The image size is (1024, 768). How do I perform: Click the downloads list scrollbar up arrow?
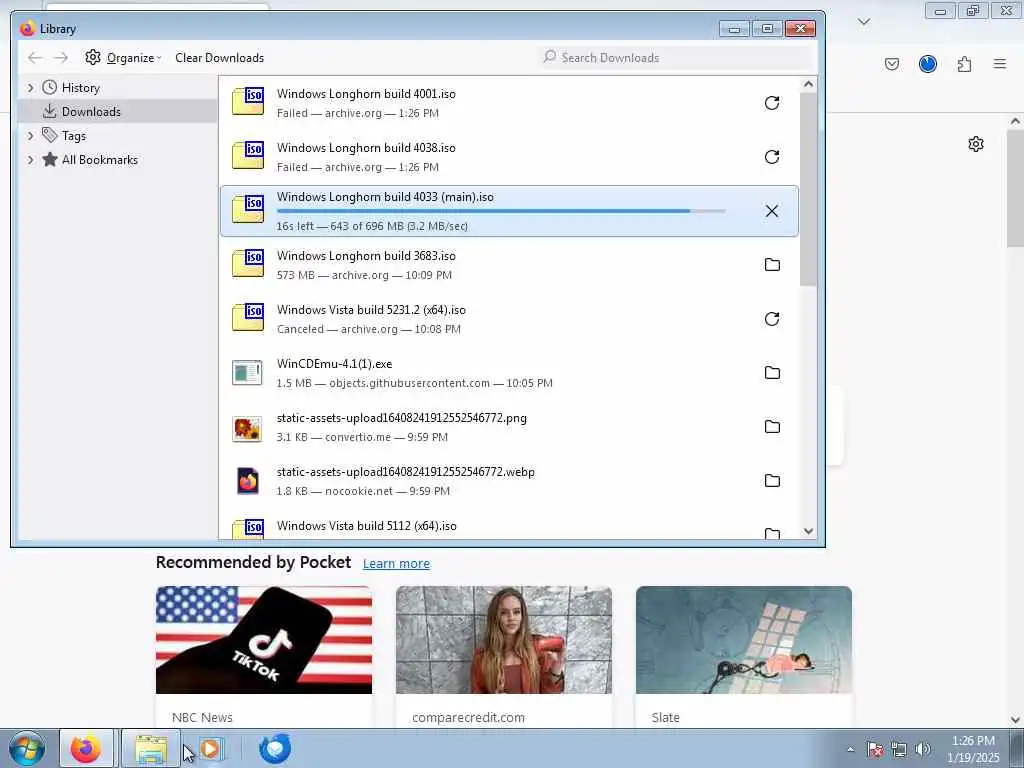808,84
